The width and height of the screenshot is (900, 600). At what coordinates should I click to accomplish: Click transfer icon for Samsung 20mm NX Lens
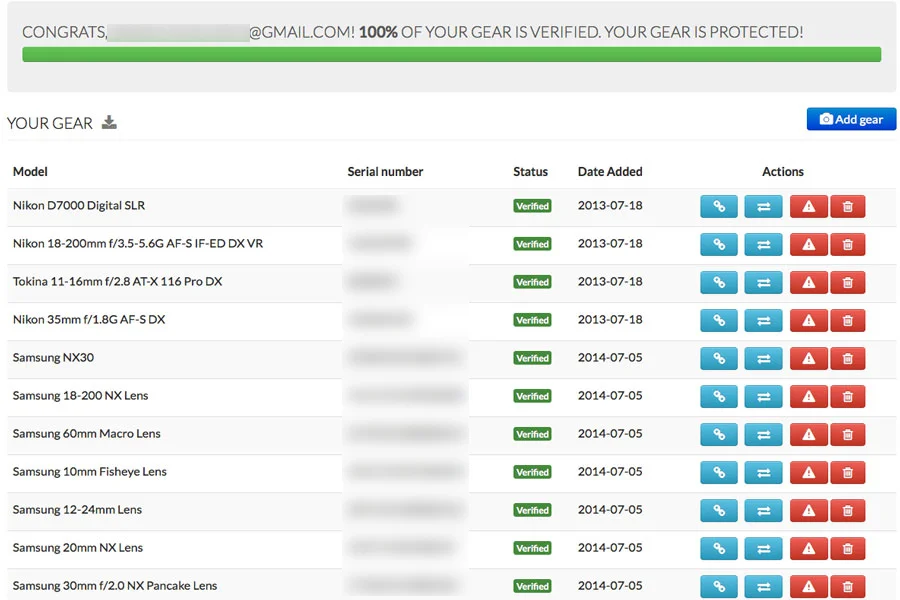tap(763, 548)
